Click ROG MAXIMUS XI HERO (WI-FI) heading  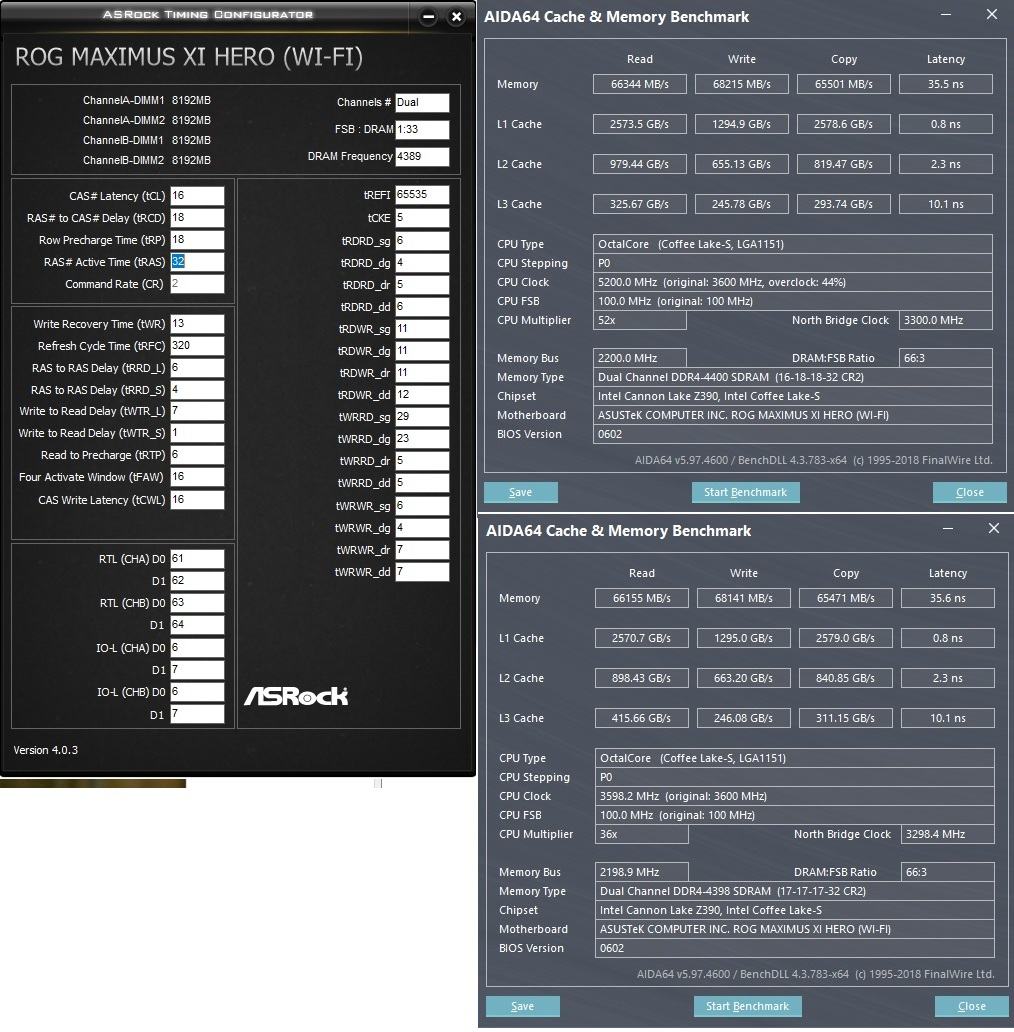pos(189,57)
